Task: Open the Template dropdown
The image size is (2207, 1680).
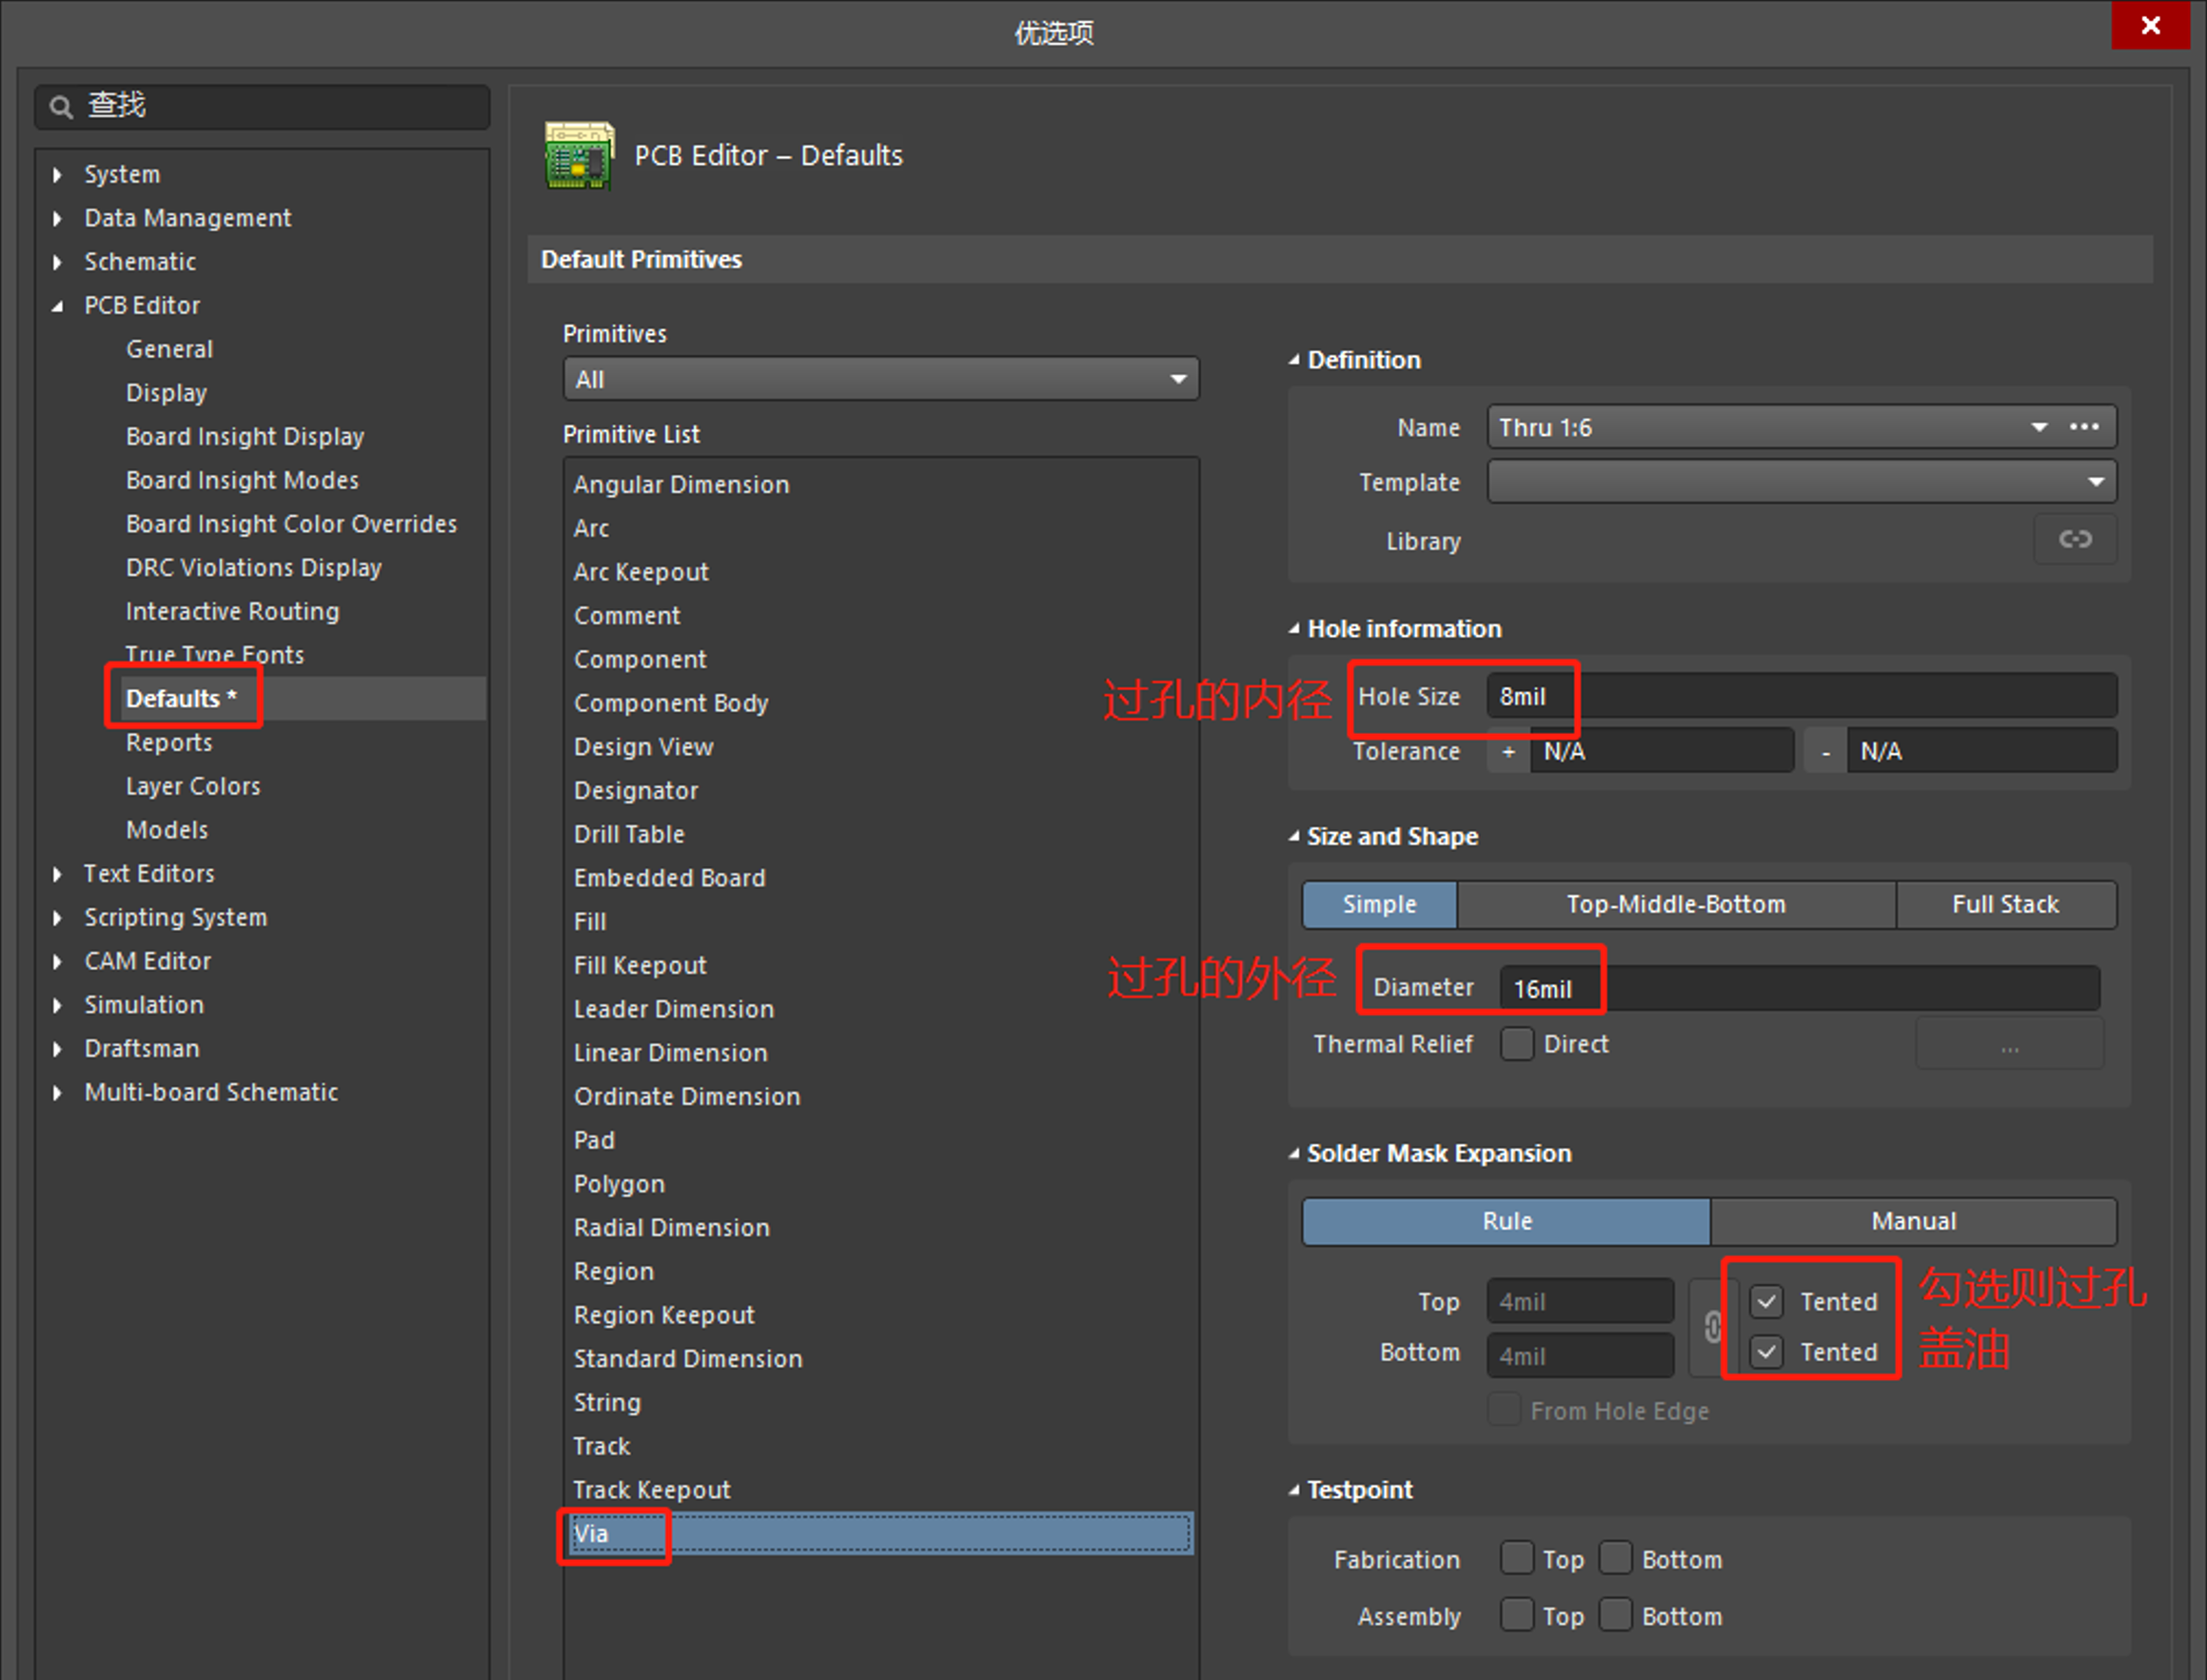Action: pos(1802,482)
